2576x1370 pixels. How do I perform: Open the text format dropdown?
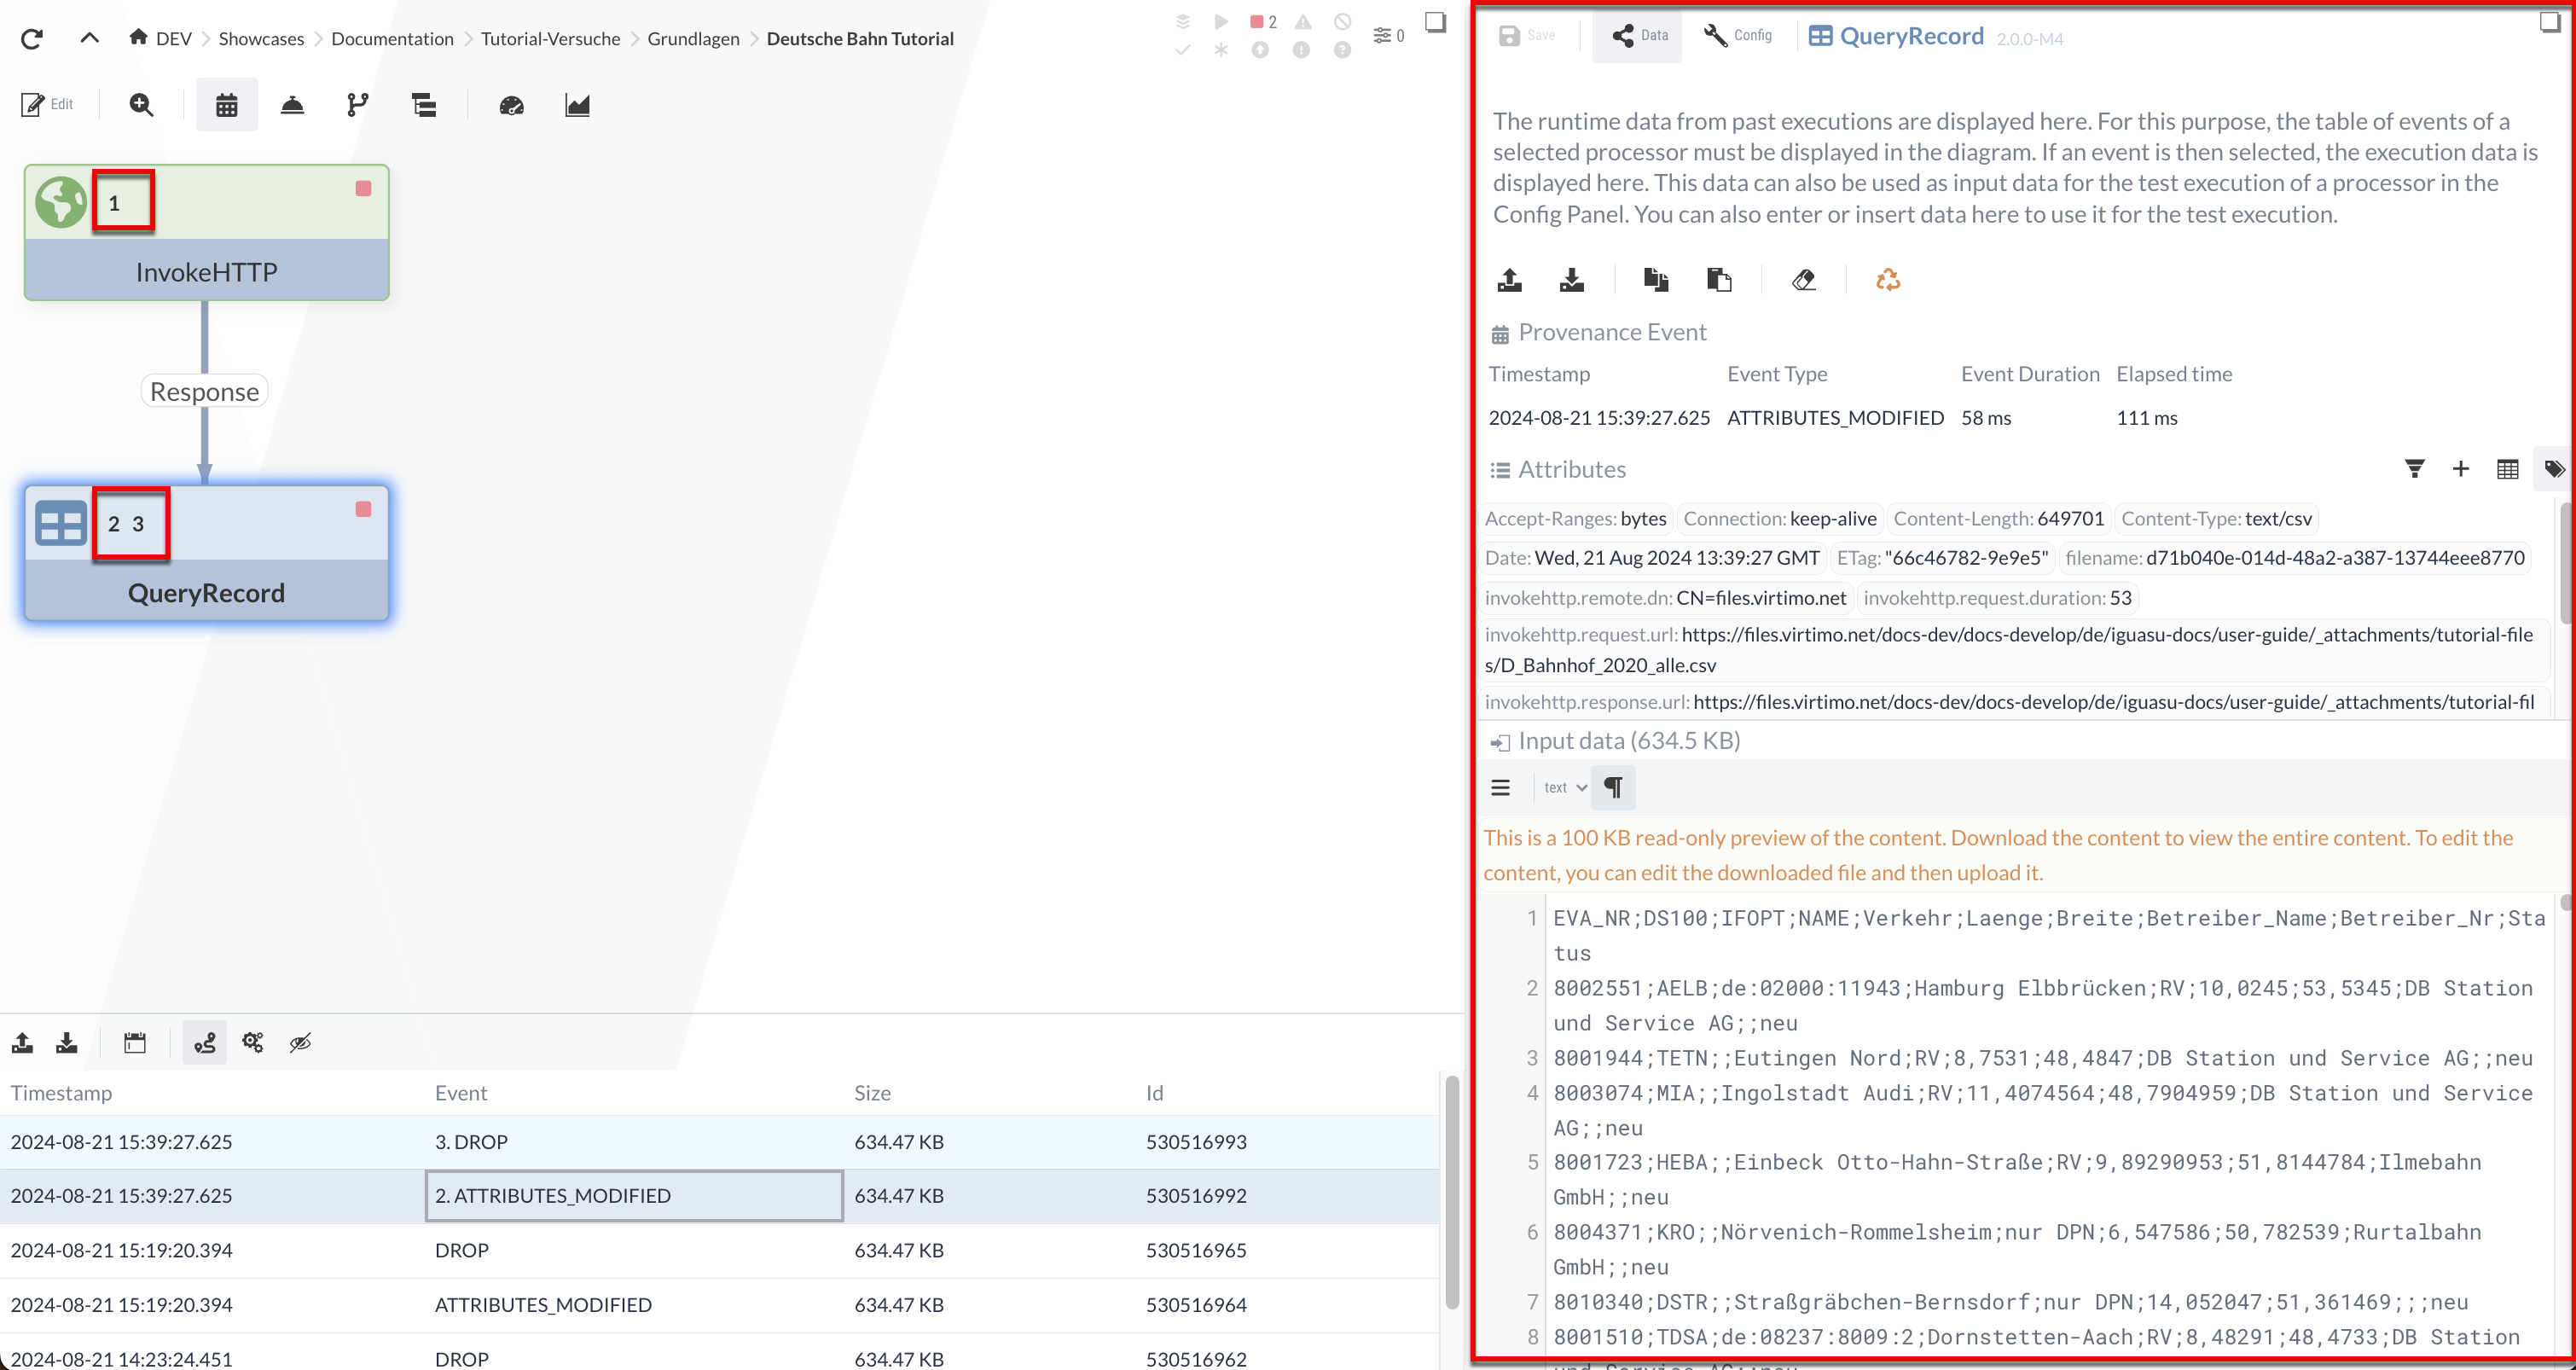(x=1565, y=787)
